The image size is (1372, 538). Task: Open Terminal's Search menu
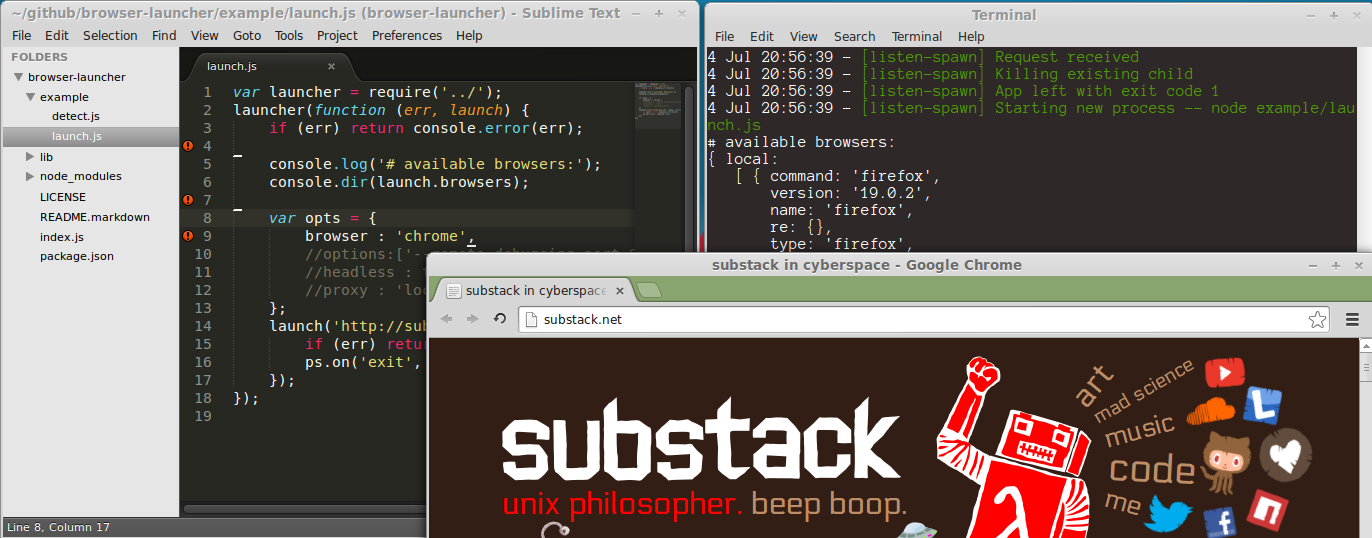[x=854, y=36]
